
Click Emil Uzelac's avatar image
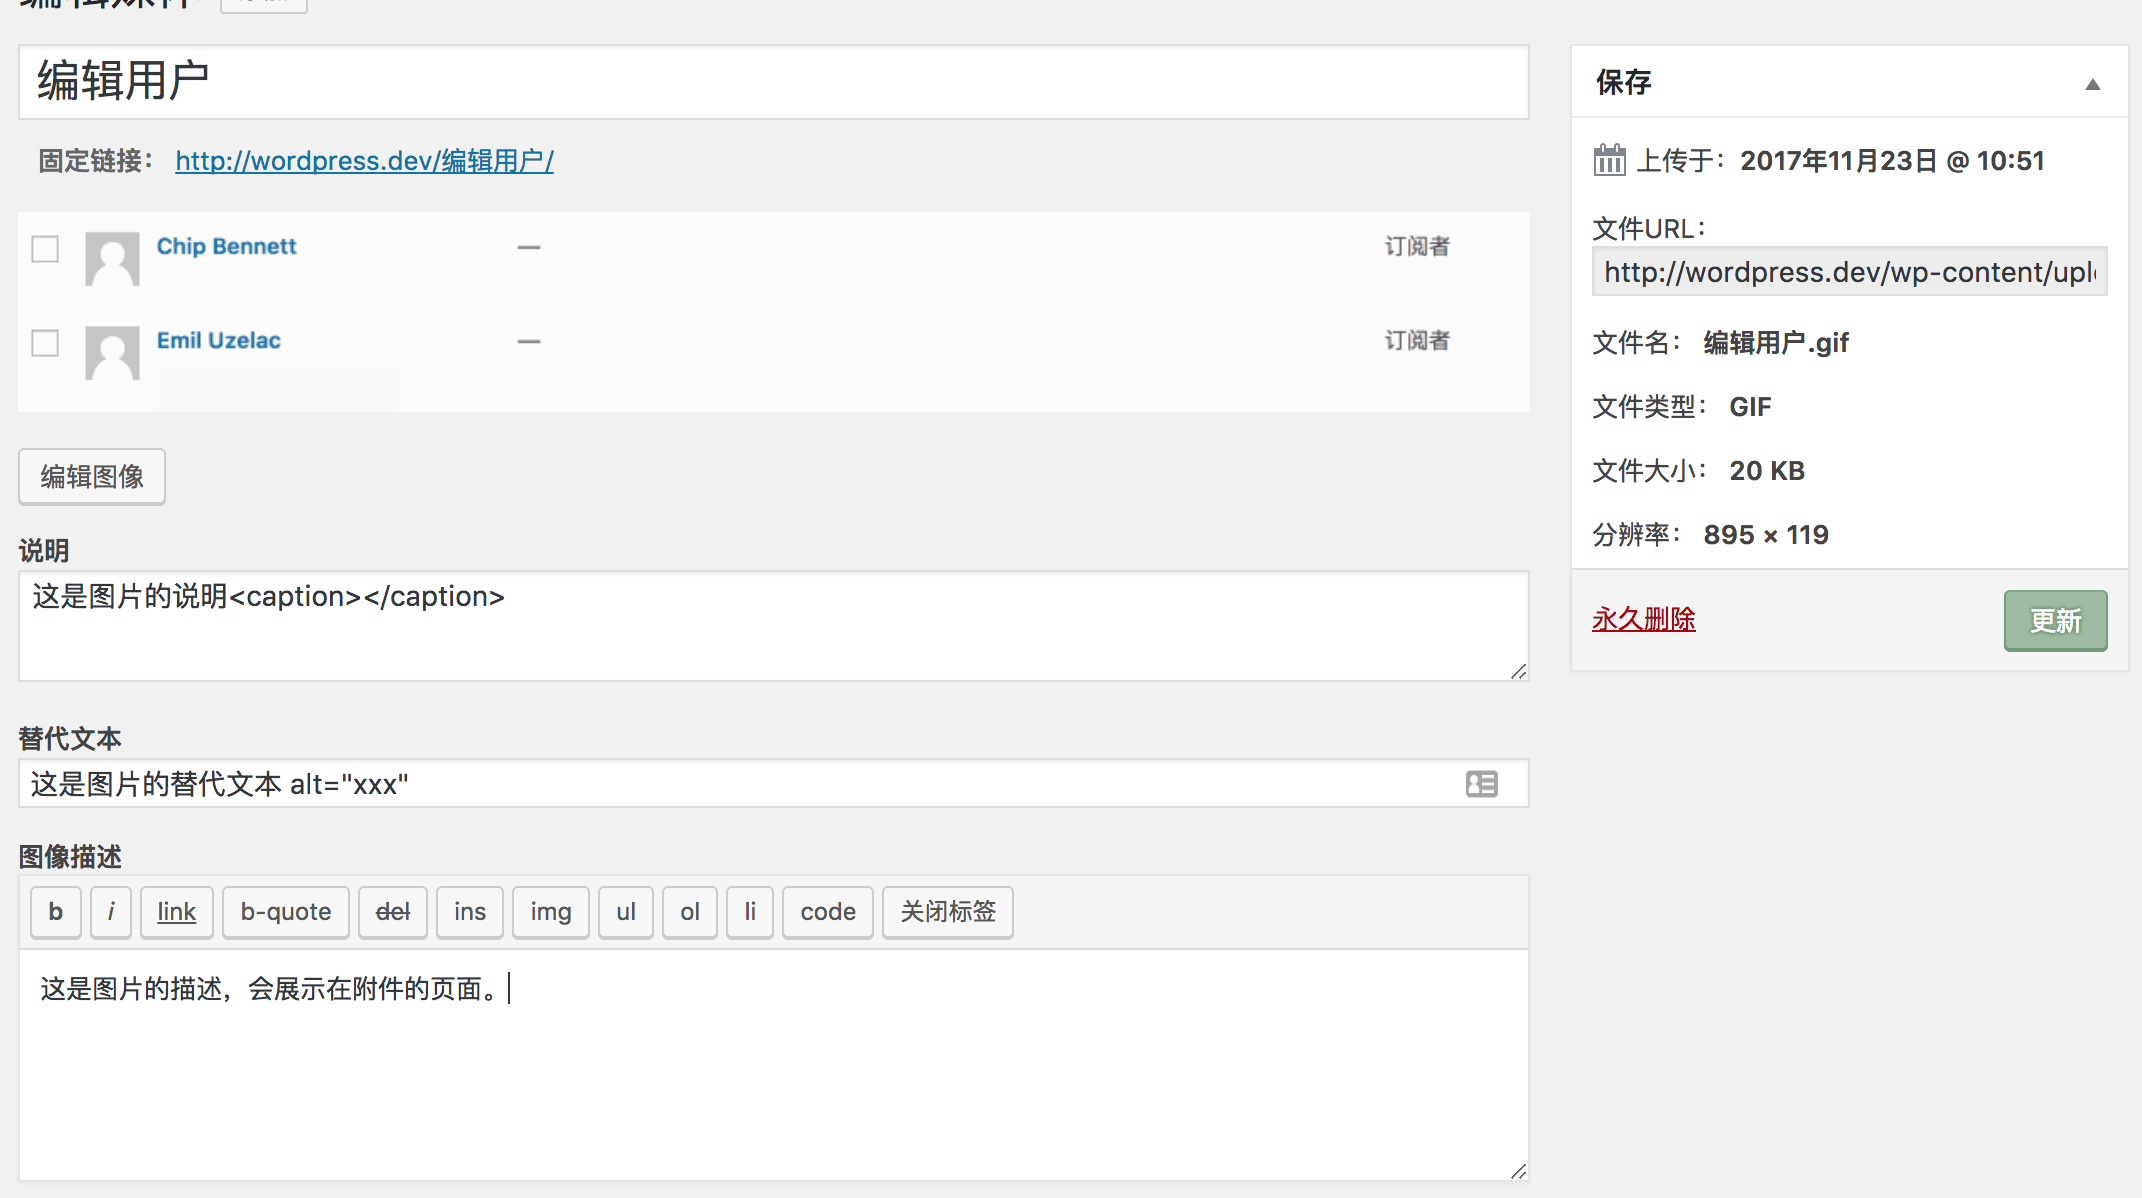point(112,352)
